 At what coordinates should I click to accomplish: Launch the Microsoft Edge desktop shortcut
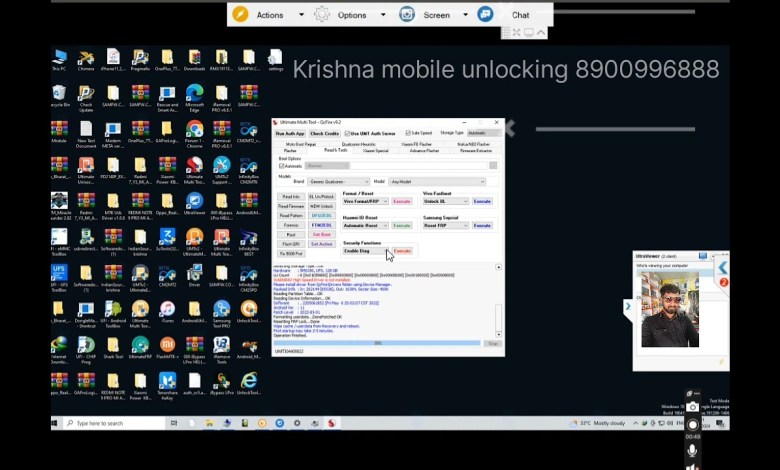pos(195,98)
